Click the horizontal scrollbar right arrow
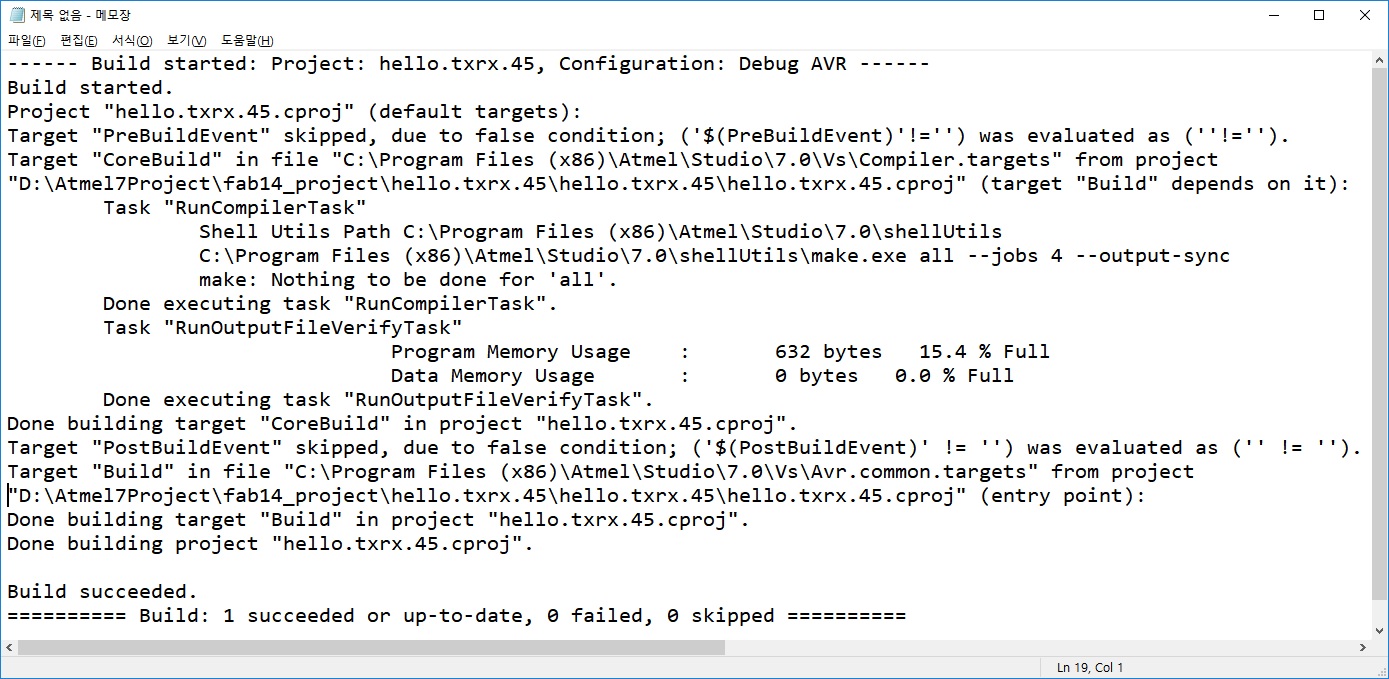This screenshot has height=679, width=1389. point(1362,648)
